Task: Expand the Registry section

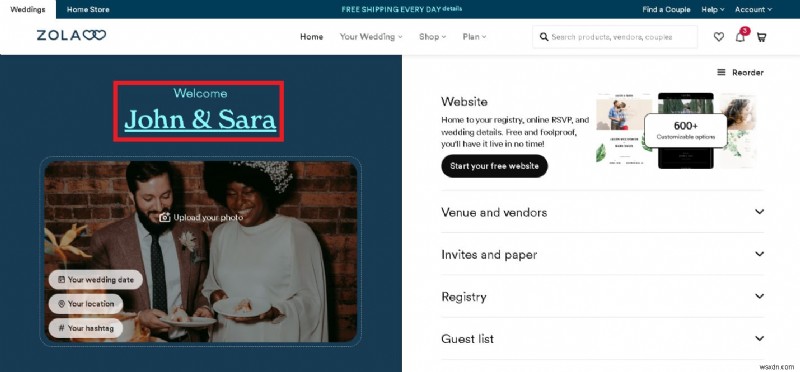Action: (603, 296)
